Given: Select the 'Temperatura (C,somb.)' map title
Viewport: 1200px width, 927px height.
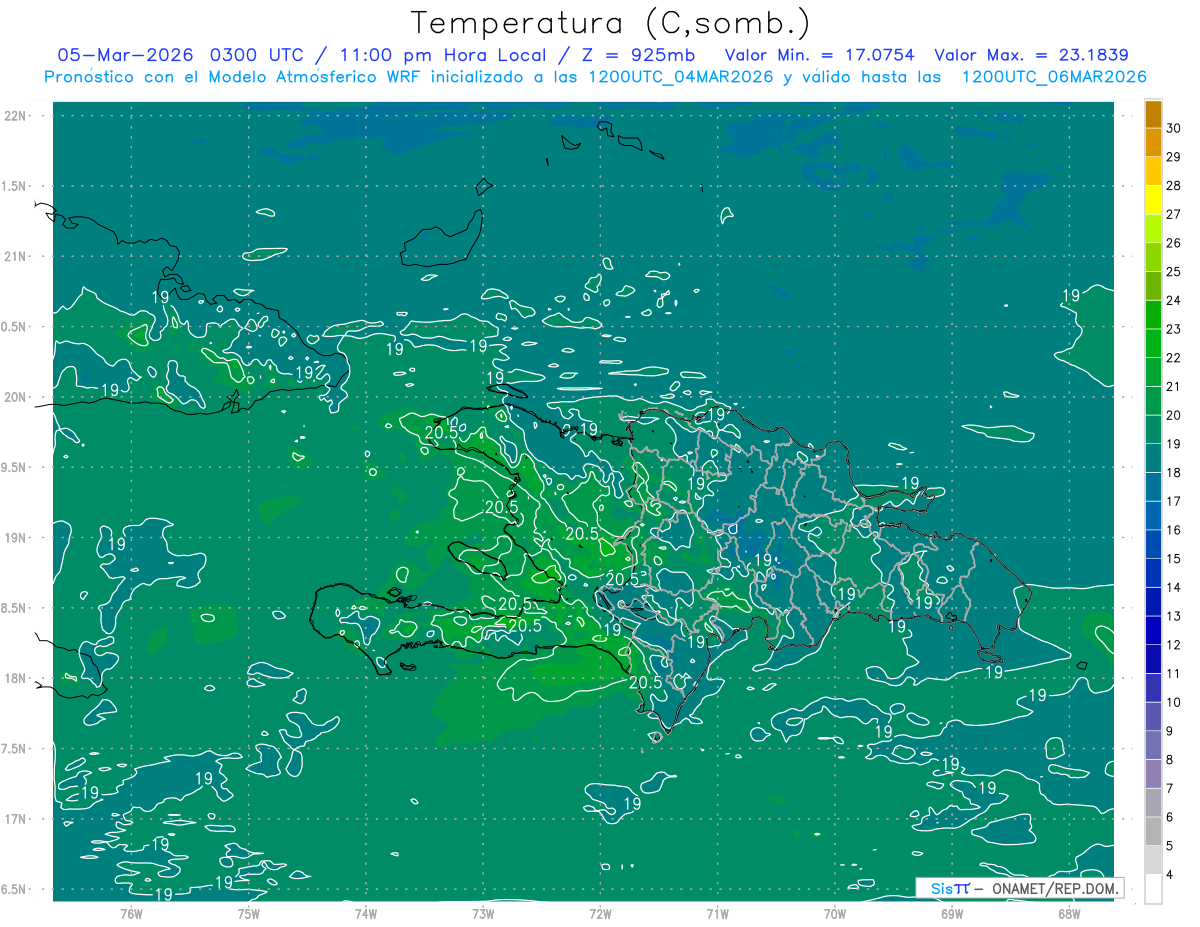Looking at the screenshot, I should pos(610,23).
